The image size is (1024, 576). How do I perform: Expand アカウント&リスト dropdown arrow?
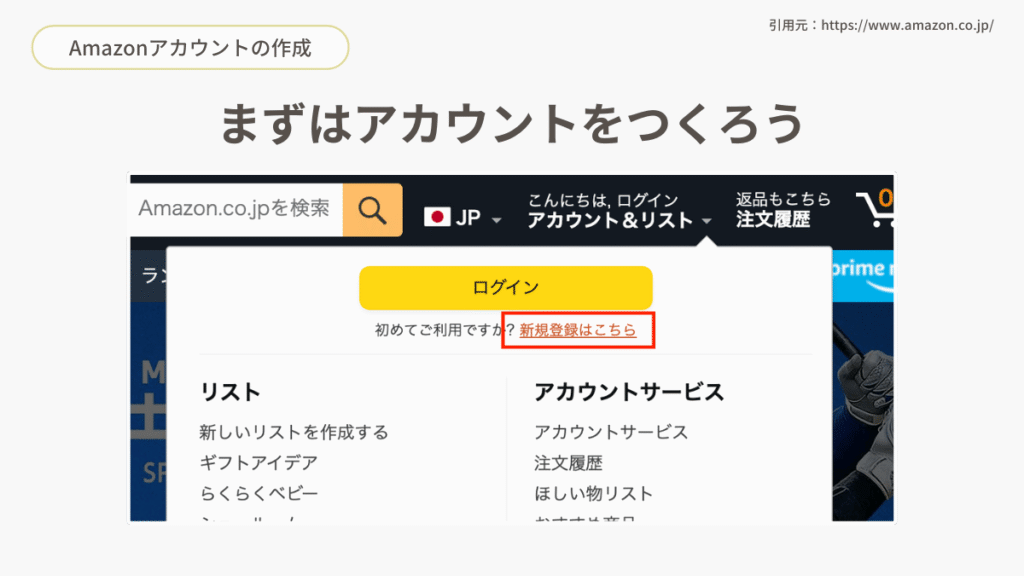tap(707, 221)
